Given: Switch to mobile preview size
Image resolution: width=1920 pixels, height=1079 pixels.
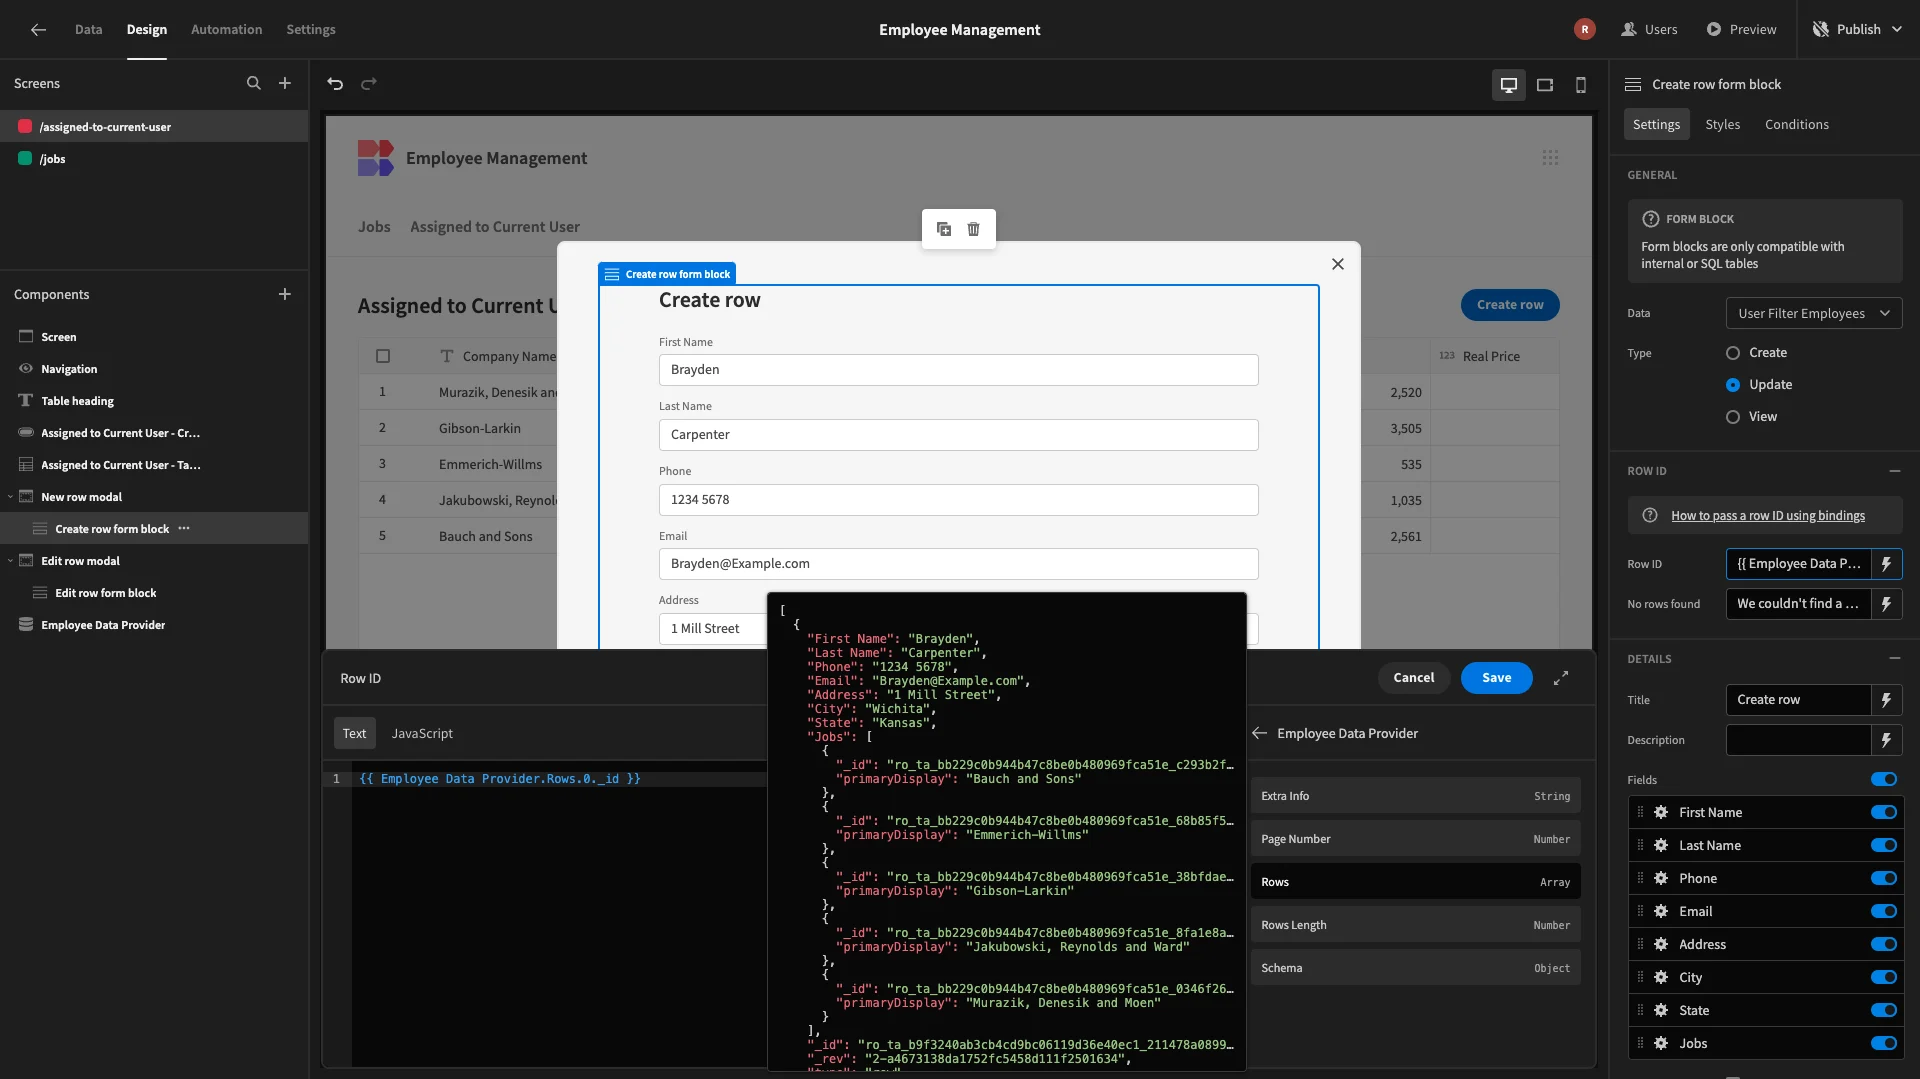Looking at the screenshot, I should click(x=1581, y=85).
